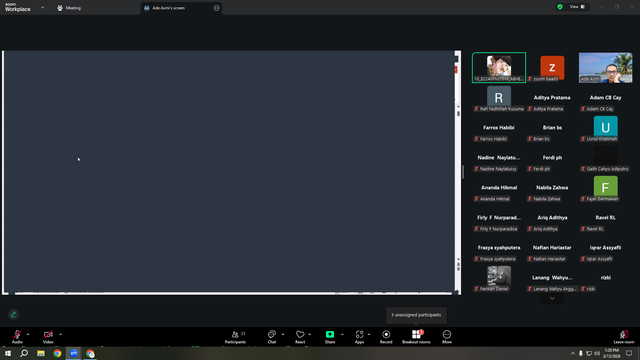Open File Explorer from the taskbar
This screenshot has height=360, width=640.
(x=41, y=353)
